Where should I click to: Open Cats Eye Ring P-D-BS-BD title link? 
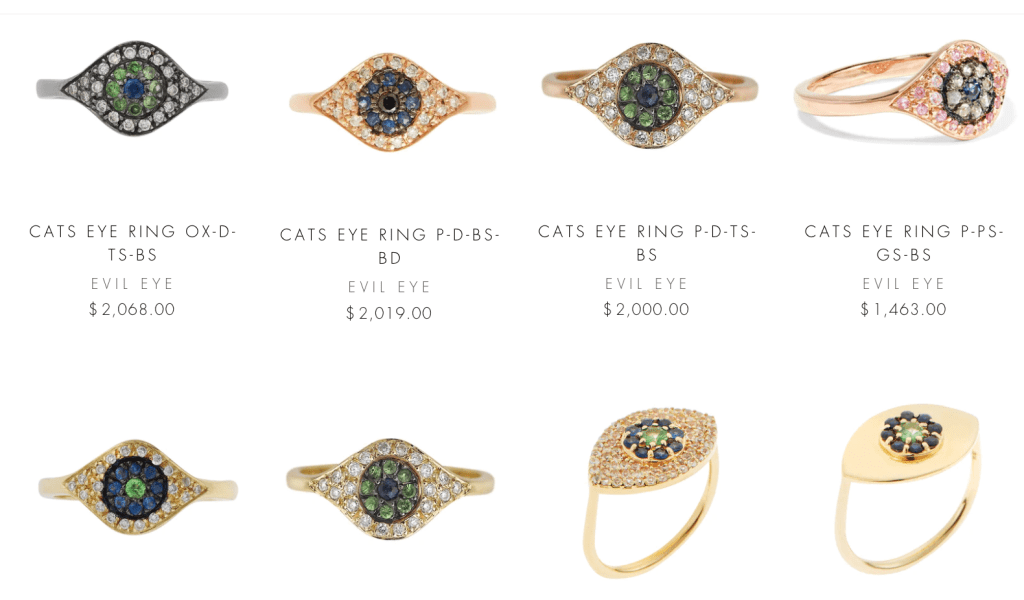click(x=390, y=246)
